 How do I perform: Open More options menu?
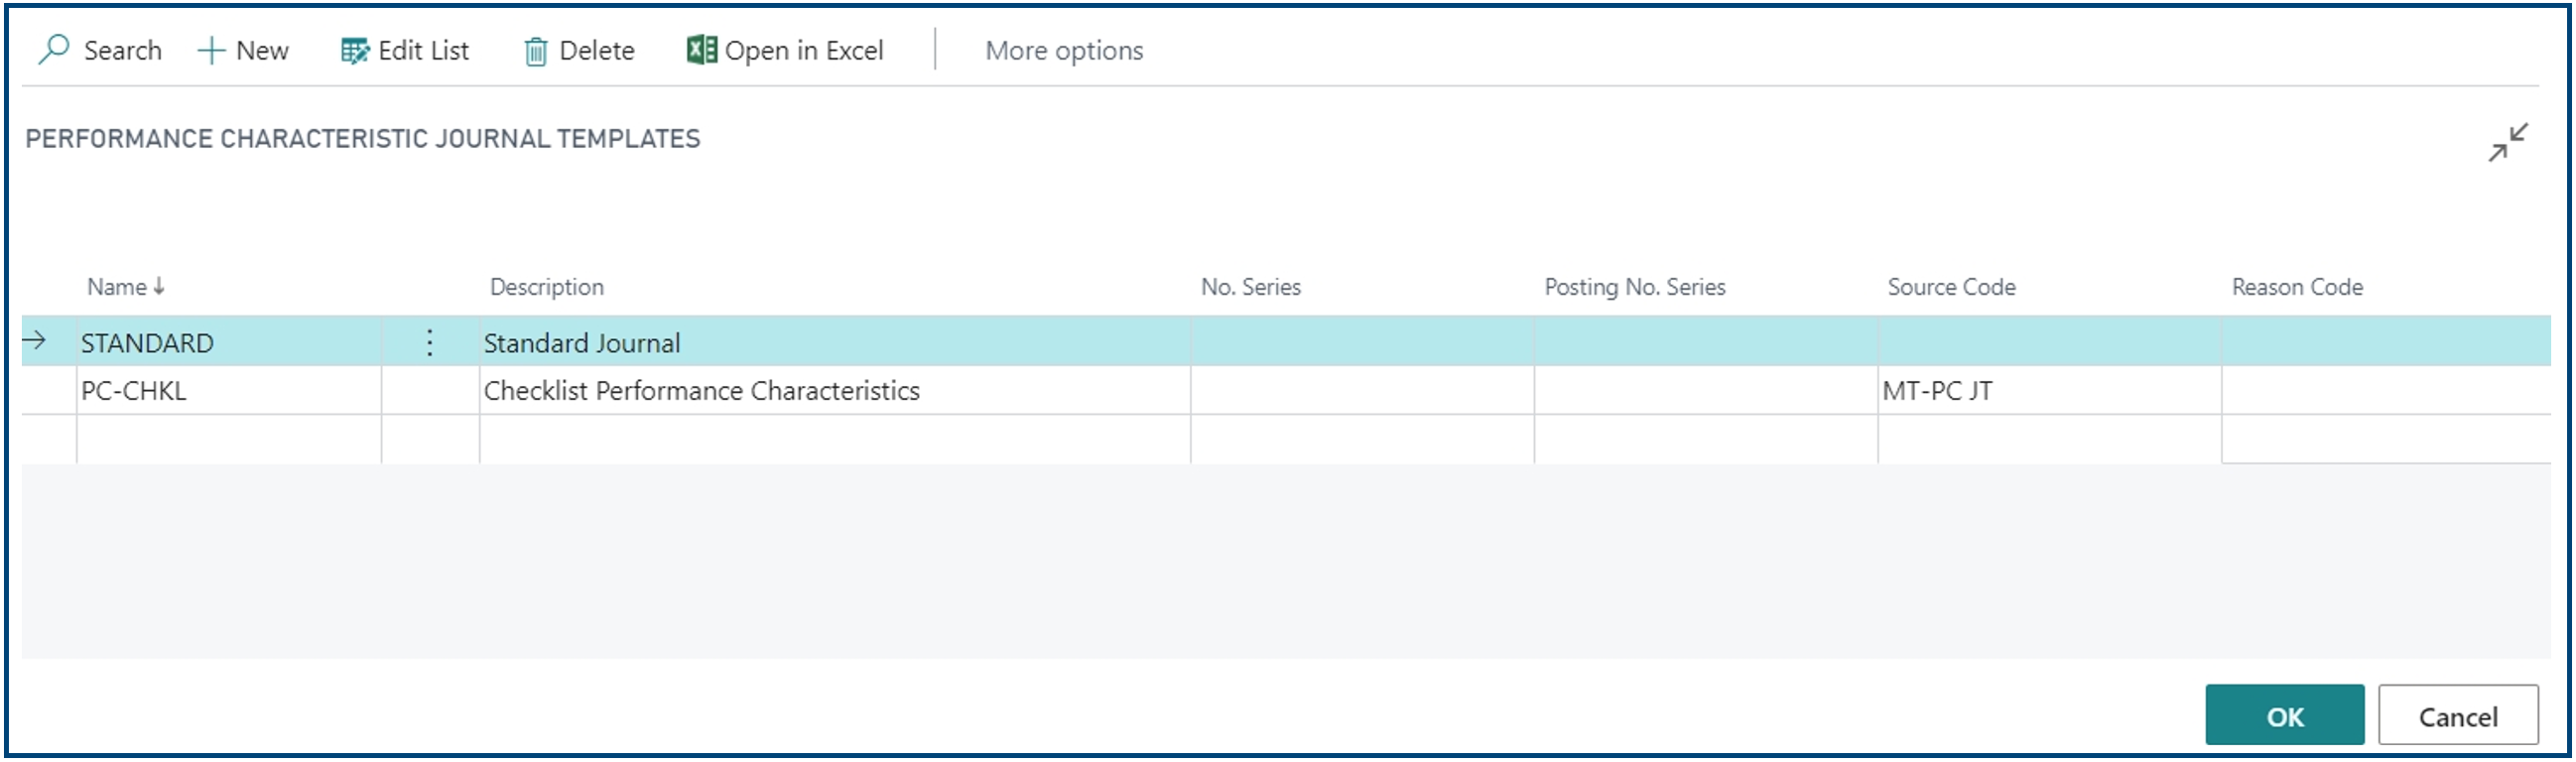1064,51
